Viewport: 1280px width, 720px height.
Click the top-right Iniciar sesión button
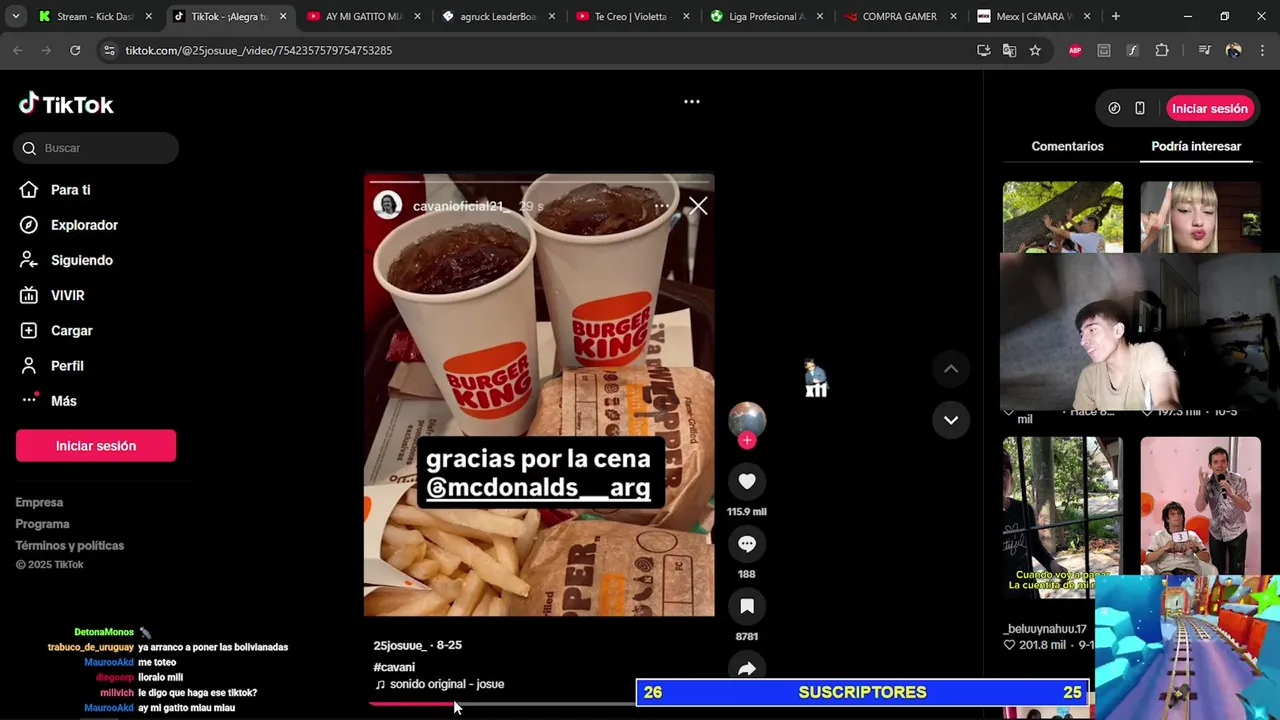tap(1210, 108)
